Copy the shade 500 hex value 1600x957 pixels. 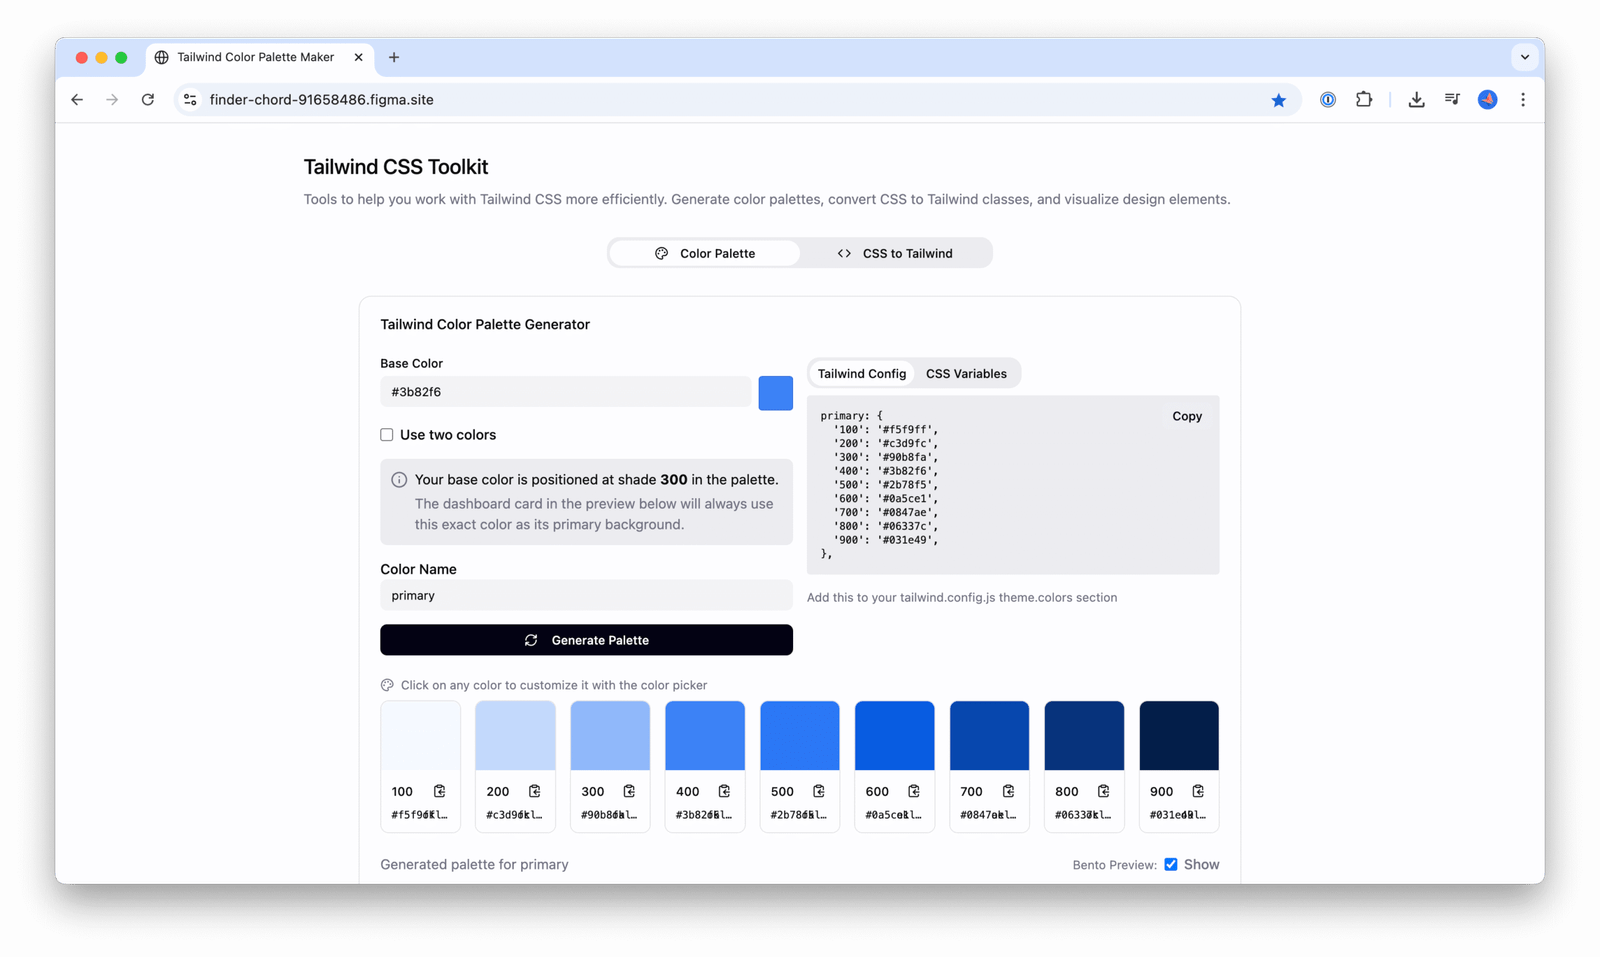(819, 791)
